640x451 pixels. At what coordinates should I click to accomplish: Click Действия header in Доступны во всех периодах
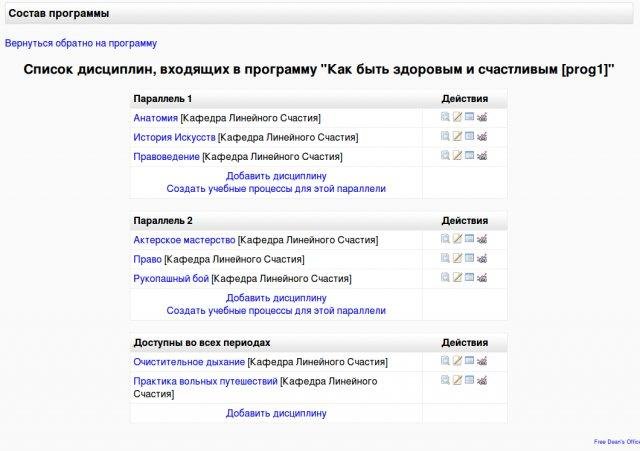pyautogui.click(x=464, y=342)
